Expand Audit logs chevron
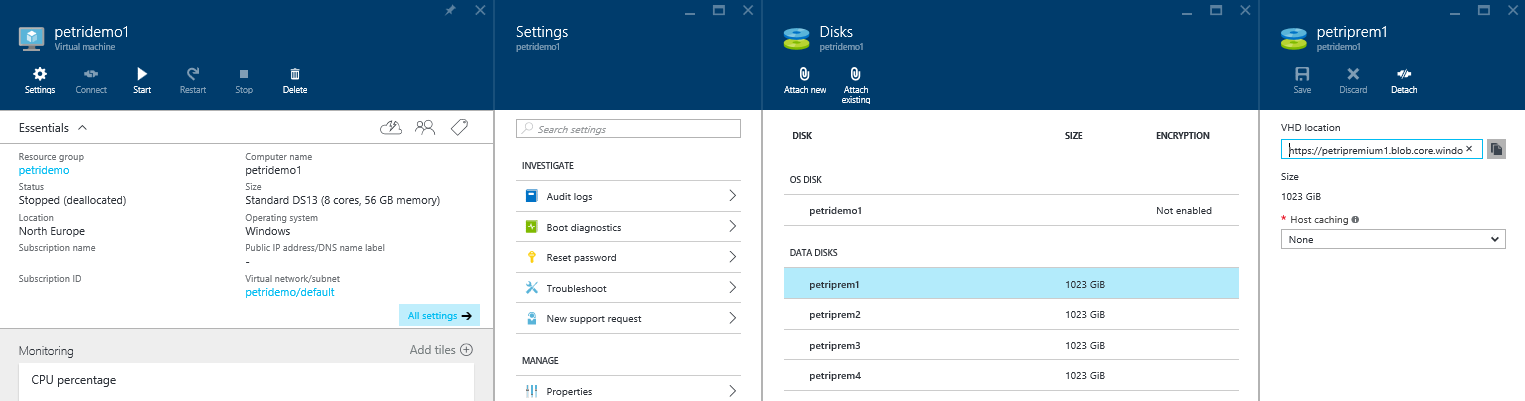This screenshot has height=401, width=1525. pos(732,196)
